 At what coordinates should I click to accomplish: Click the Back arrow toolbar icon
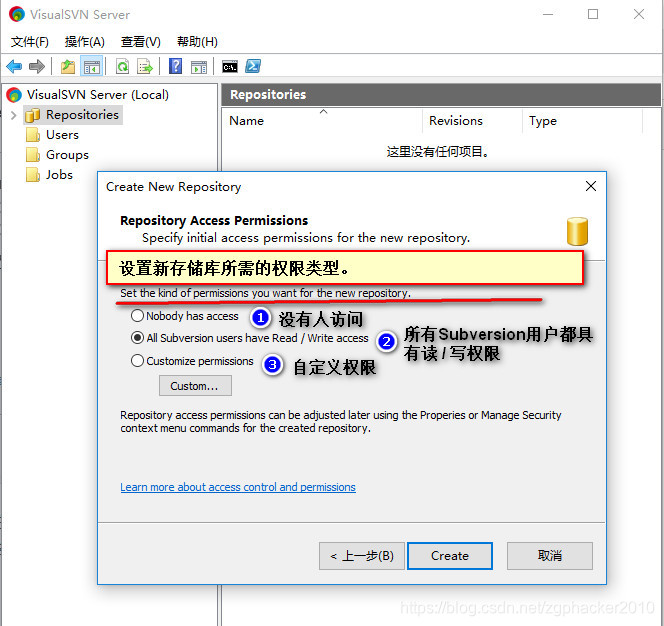pos(14,66)
